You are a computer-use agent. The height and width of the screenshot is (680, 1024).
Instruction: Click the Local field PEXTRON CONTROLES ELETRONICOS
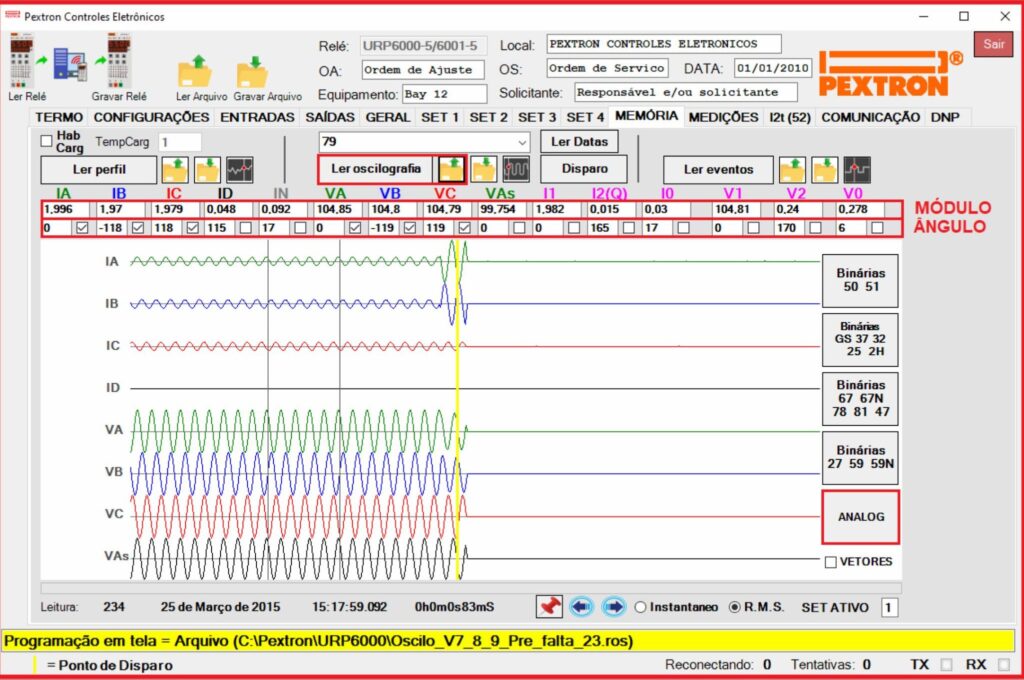pos(664,44)
